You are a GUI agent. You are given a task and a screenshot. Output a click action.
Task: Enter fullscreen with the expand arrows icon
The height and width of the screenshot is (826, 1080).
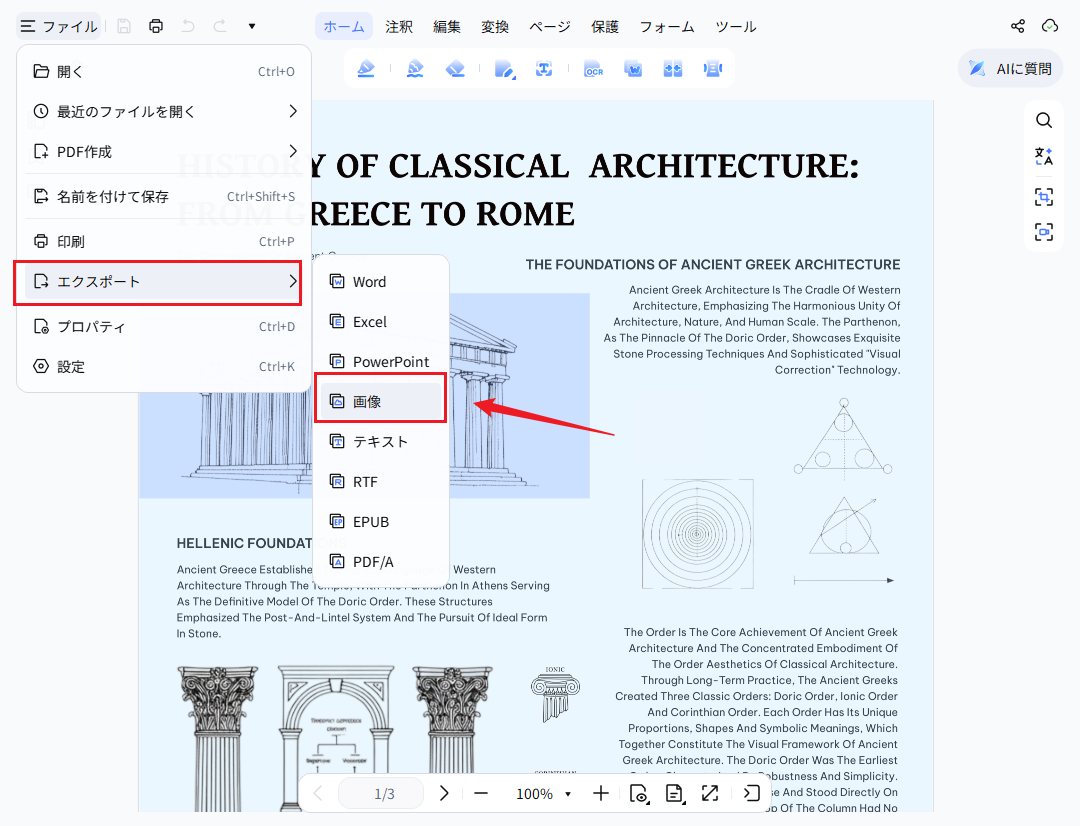coord(710,794)
